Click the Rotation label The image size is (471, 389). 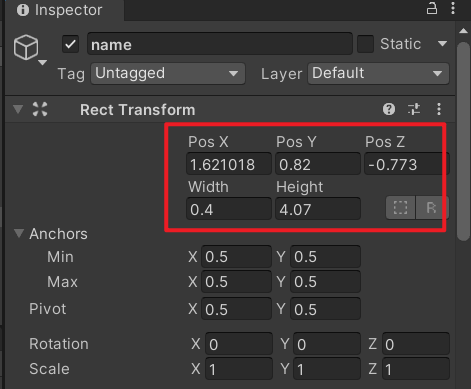[x=59, y=344]
